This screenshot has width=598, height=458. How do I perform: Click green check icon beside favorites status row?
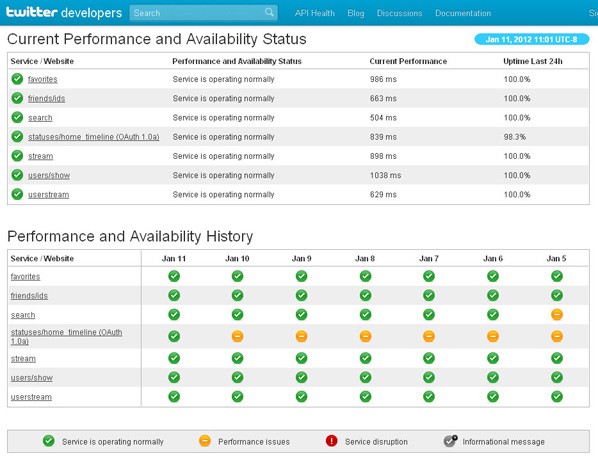click(17, 79)
